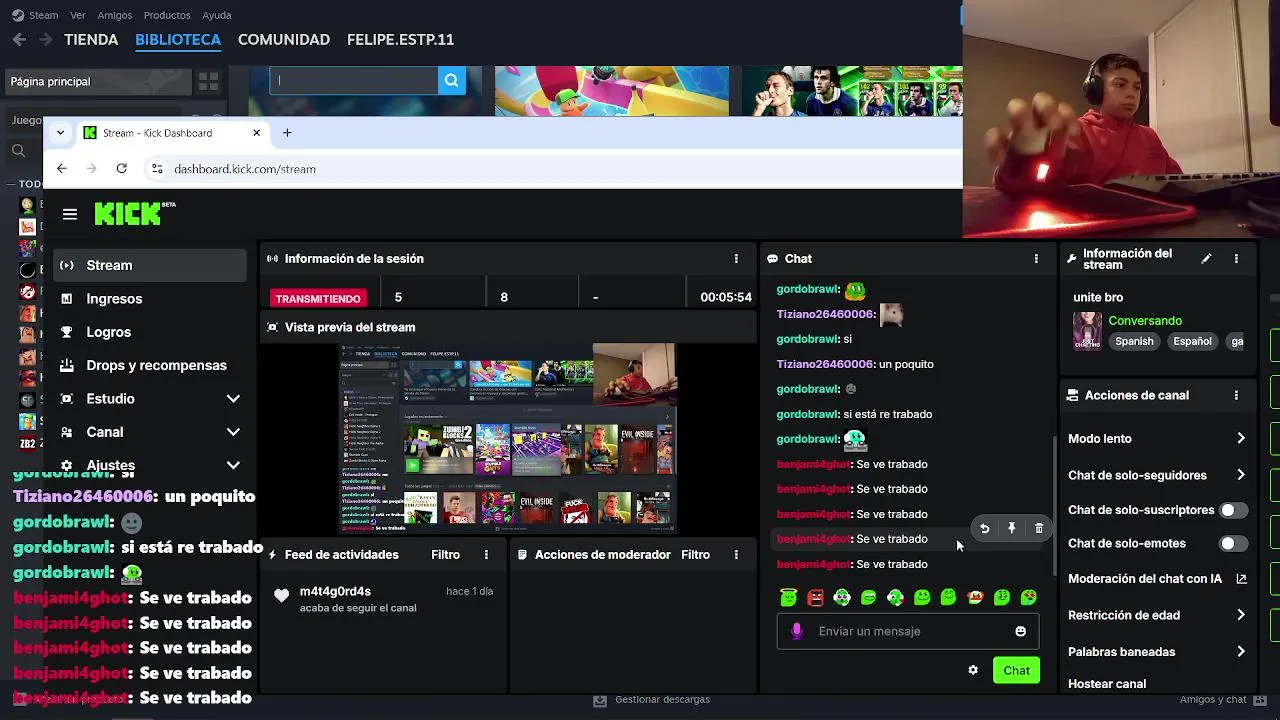Open Acciones de canal three-dot menu
Image resolution: width=1280 pixels, height=720 pixels.
click(1236, 395)
